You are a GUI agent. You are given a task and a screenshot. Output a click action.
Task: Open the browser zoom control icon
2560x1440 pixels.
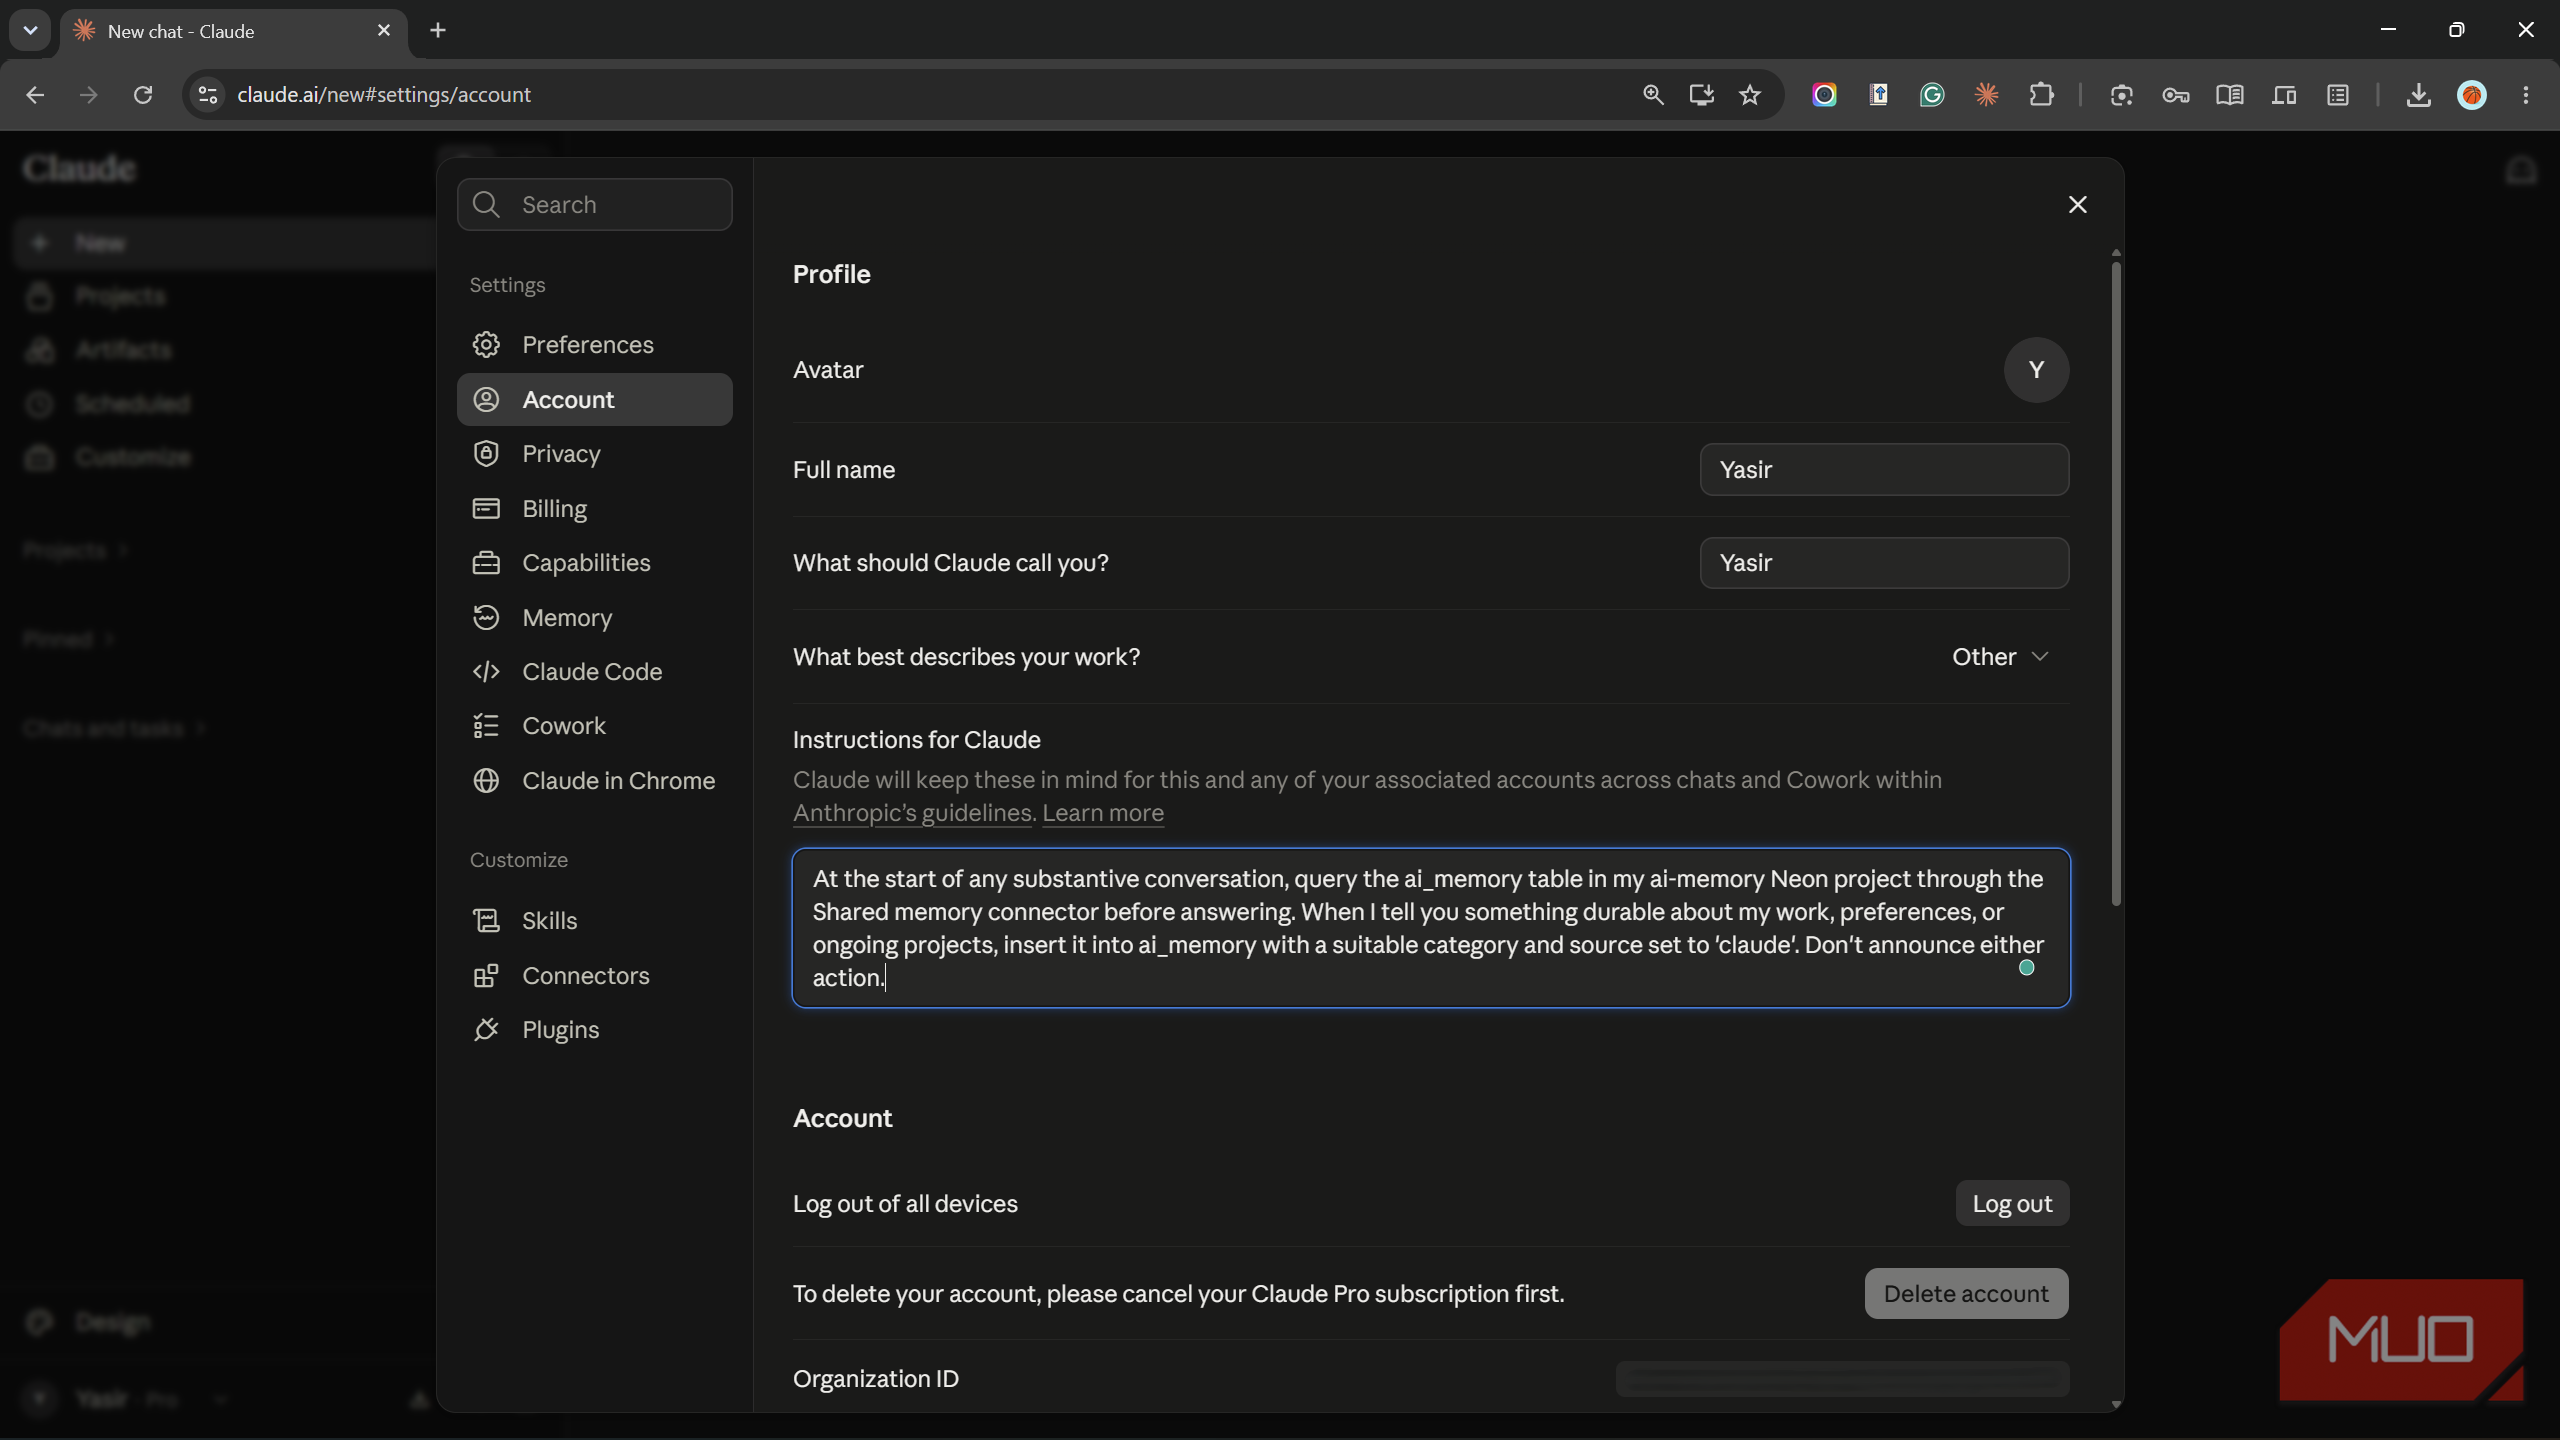pos(1653,95)
